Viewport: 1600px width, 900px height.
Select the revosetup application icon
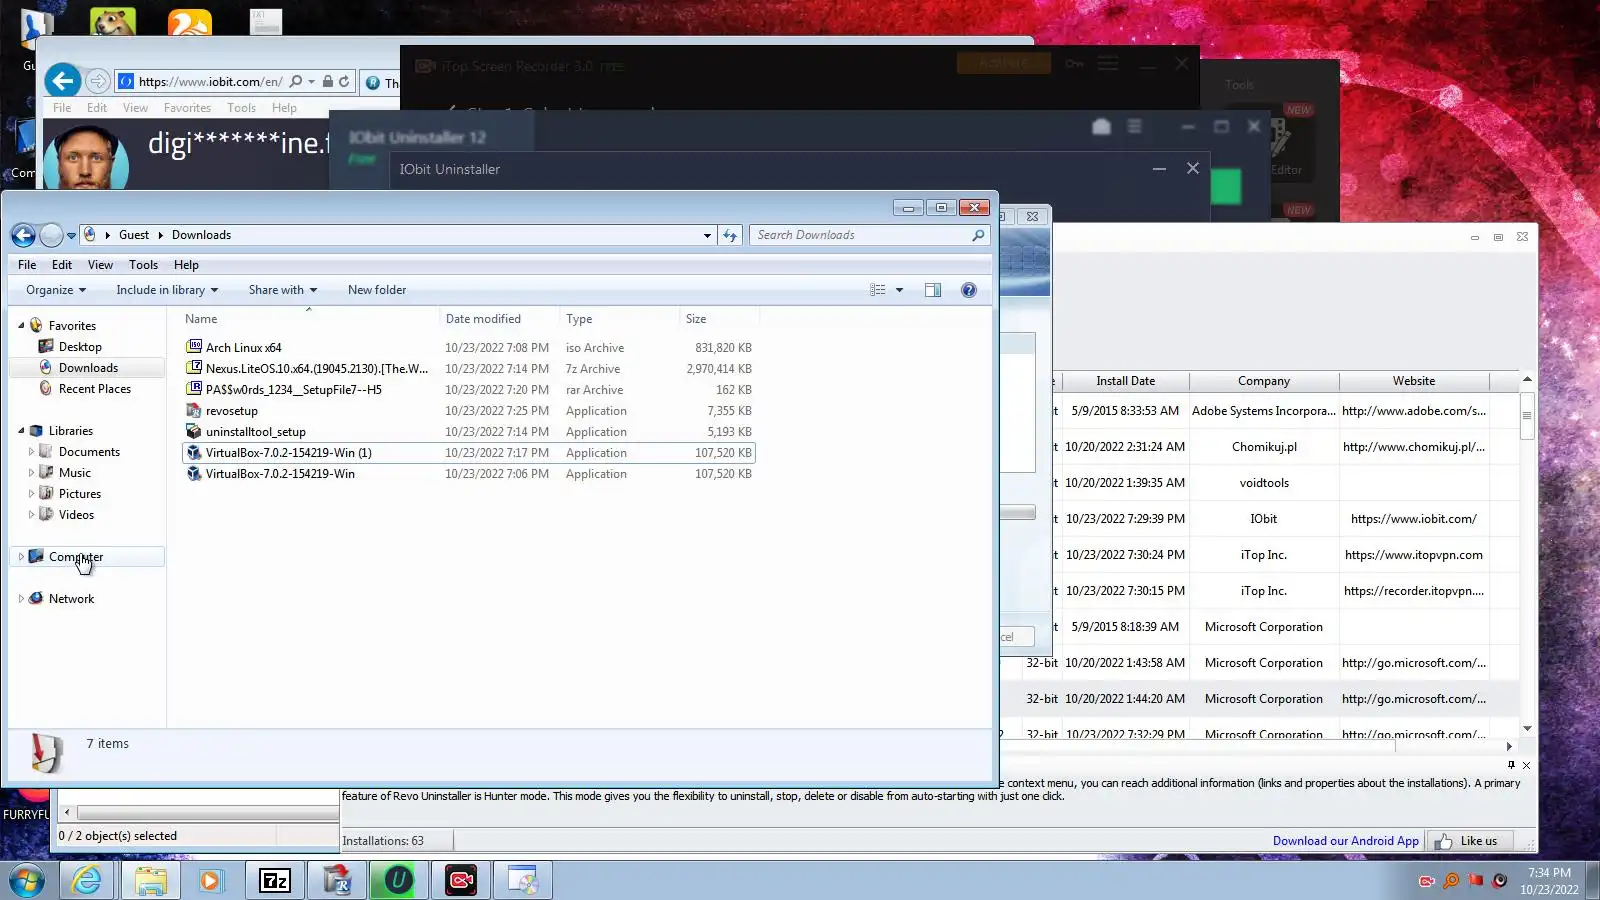[194, 410]
